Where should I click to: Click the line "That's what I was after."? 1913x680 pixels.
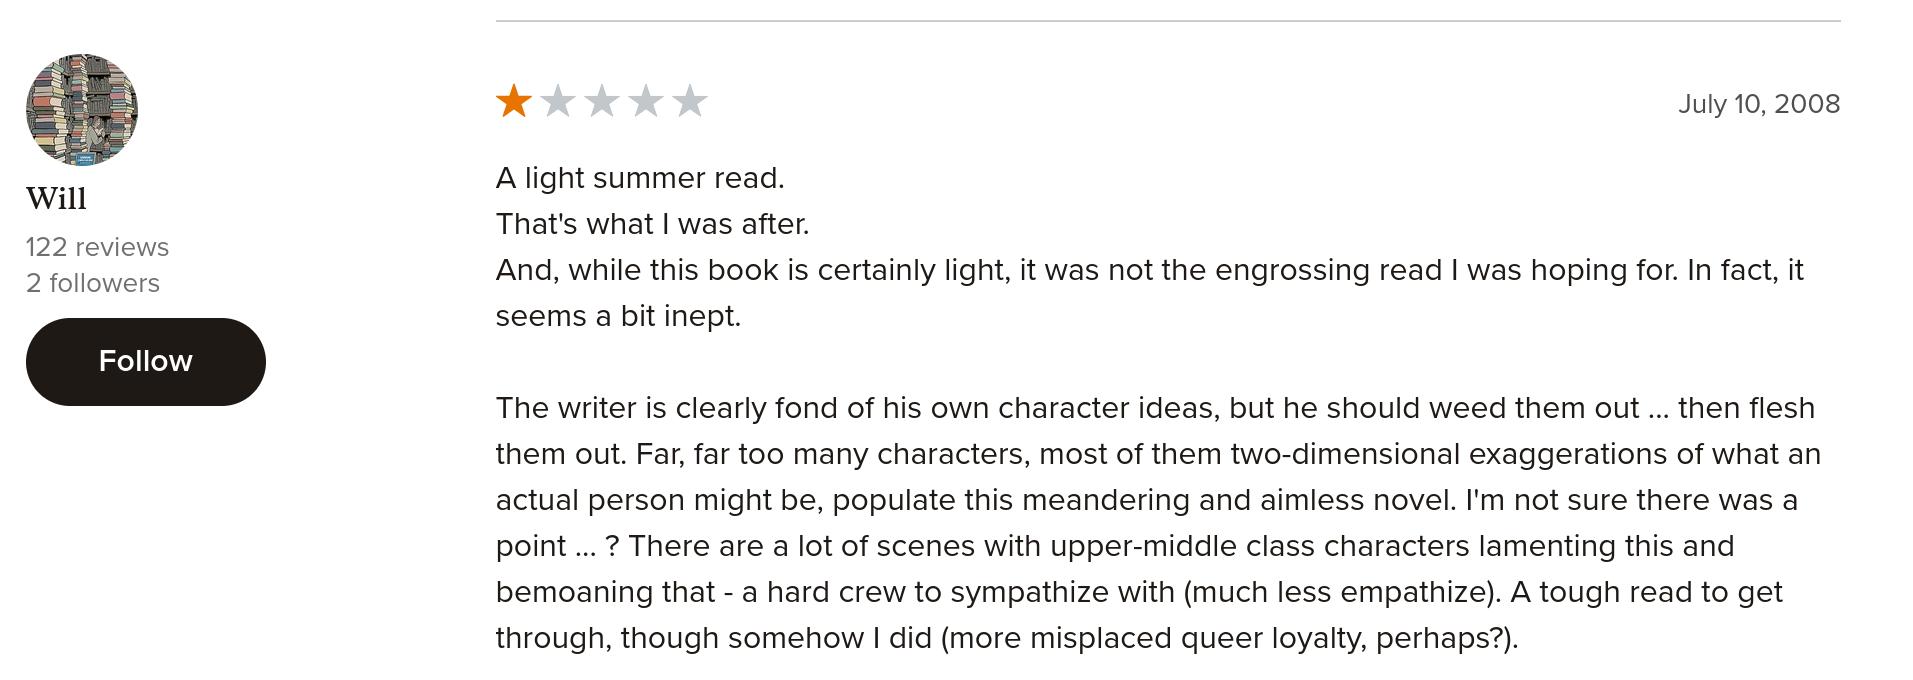coord(652,224)
